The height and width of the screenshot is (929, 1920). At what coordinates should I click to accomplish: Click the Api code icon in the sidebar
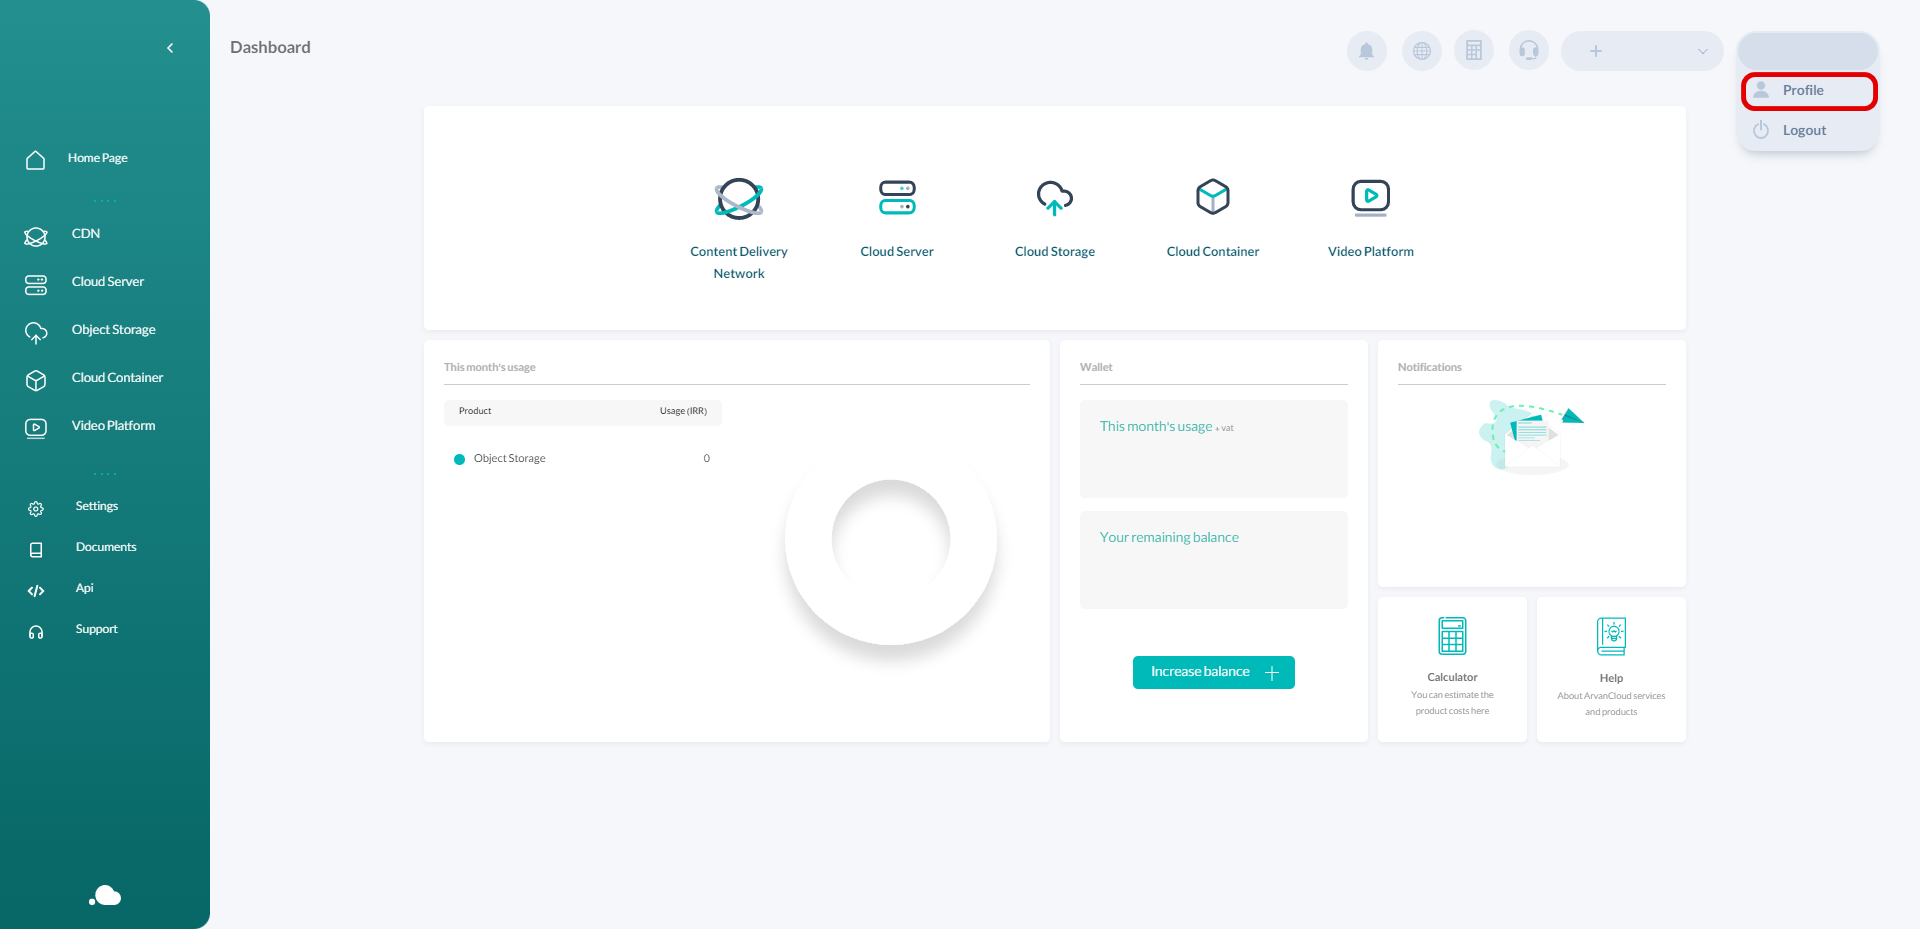(36, 591)
